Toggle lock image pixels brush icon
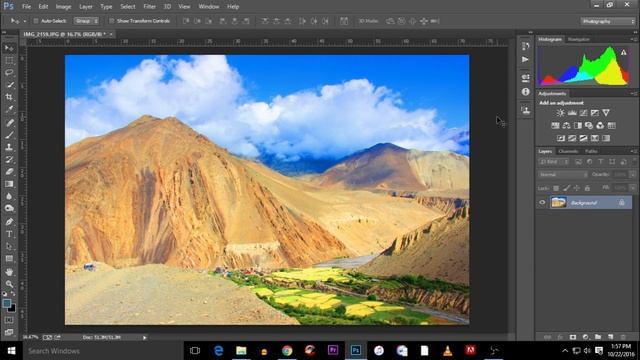 [x=567, y=188]
